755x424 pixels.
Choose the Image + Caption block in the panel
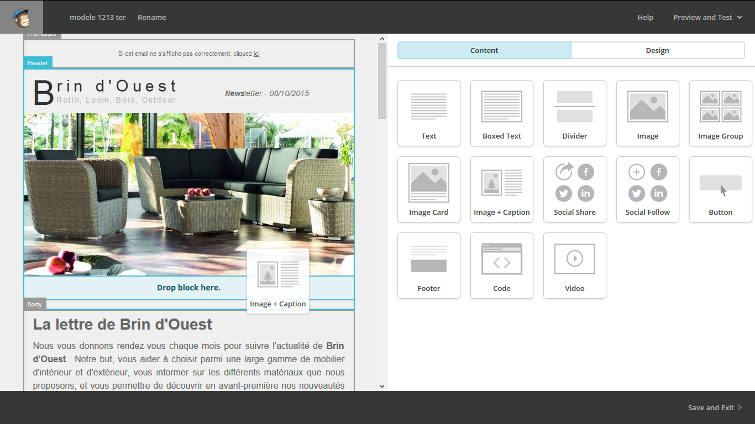502,190
